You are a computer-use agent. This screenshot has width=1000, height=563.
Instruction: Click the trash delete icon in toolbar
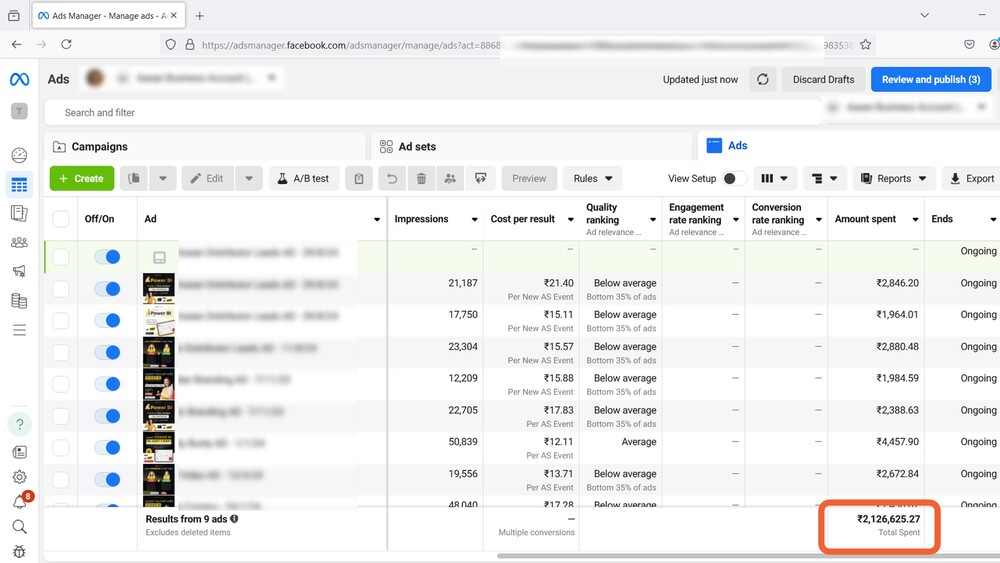click(x=421, y=179)
